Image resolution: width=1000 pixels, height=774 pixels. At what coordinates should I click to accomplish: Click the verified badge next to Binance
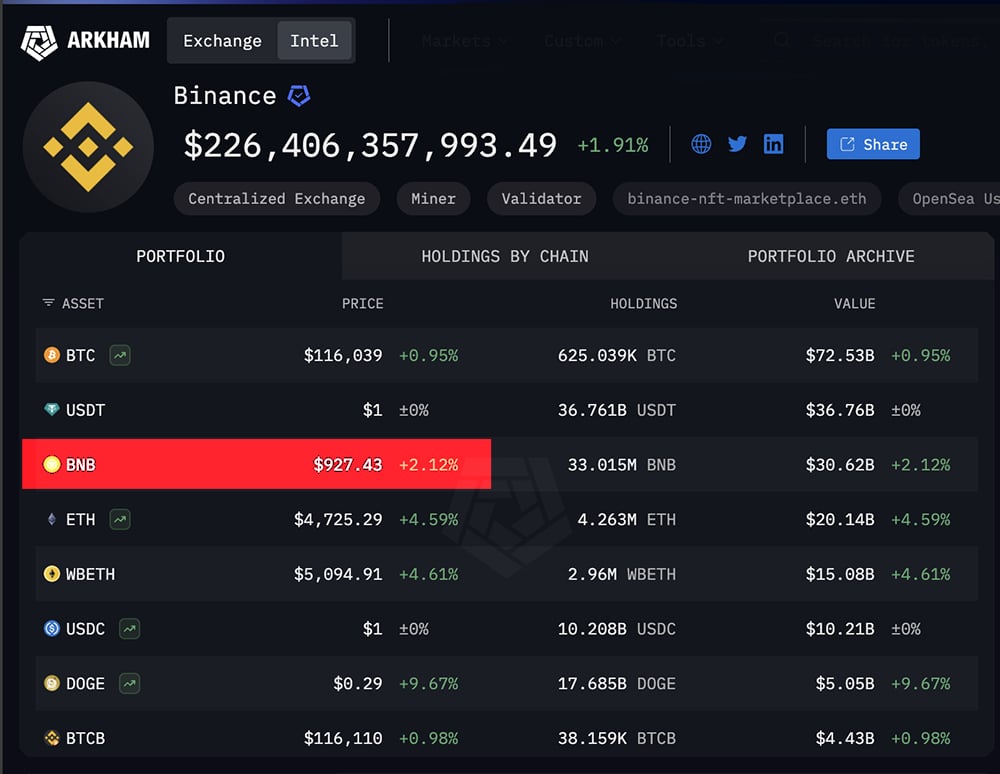[x=299, y=96]
